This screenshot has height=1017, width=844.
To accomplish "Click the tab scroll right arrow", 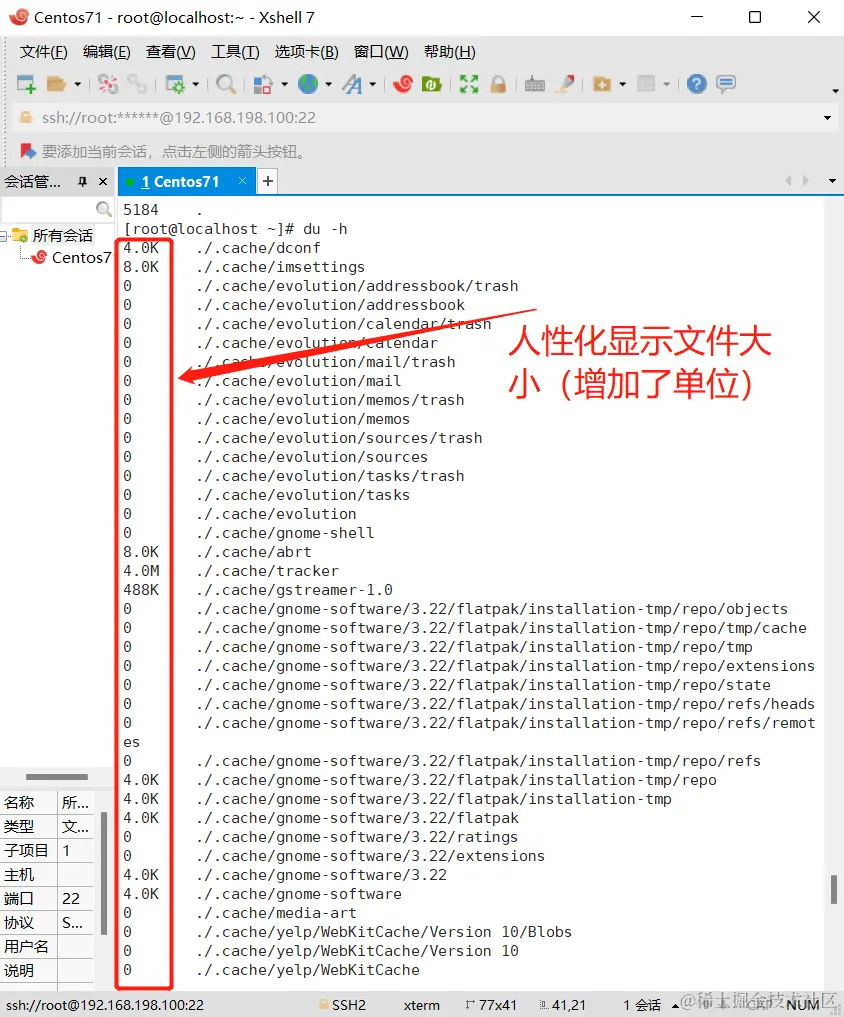I will click(806, 180).
